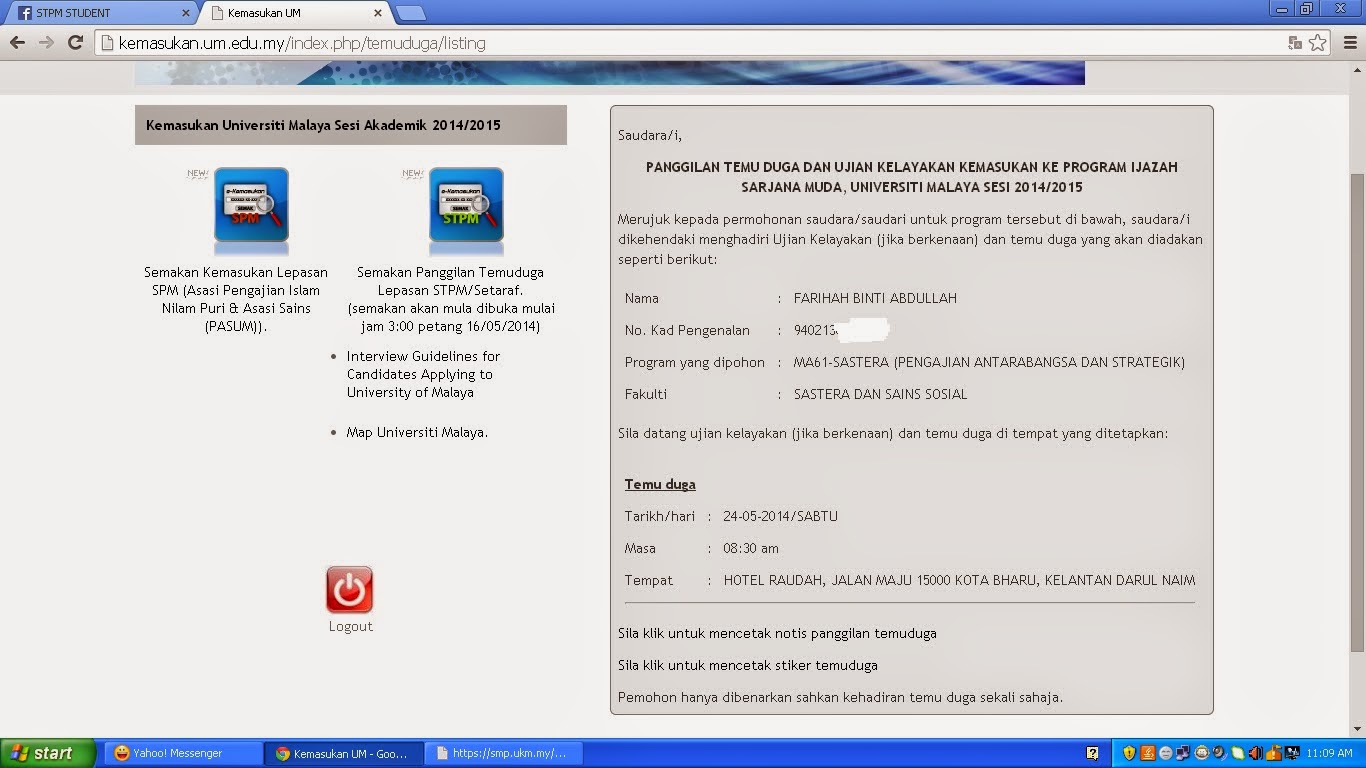Click the volume speaker tray icon

click(x=1256, y=753)
